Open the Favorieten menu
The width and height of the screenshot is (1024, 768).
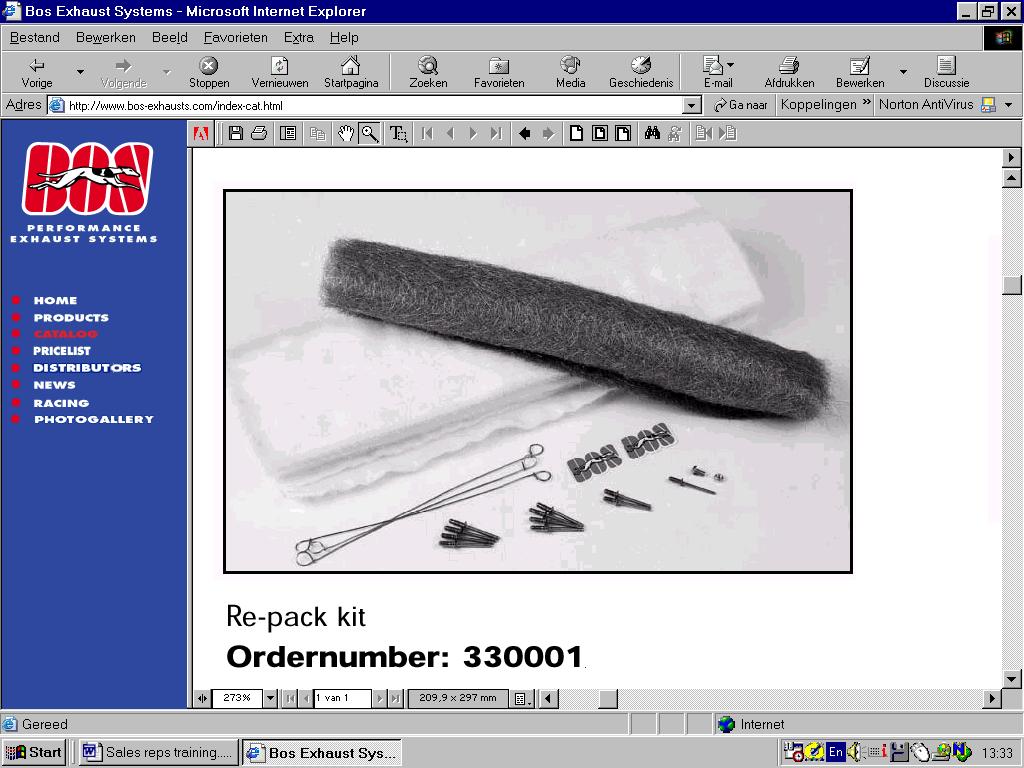coord(235,37)
